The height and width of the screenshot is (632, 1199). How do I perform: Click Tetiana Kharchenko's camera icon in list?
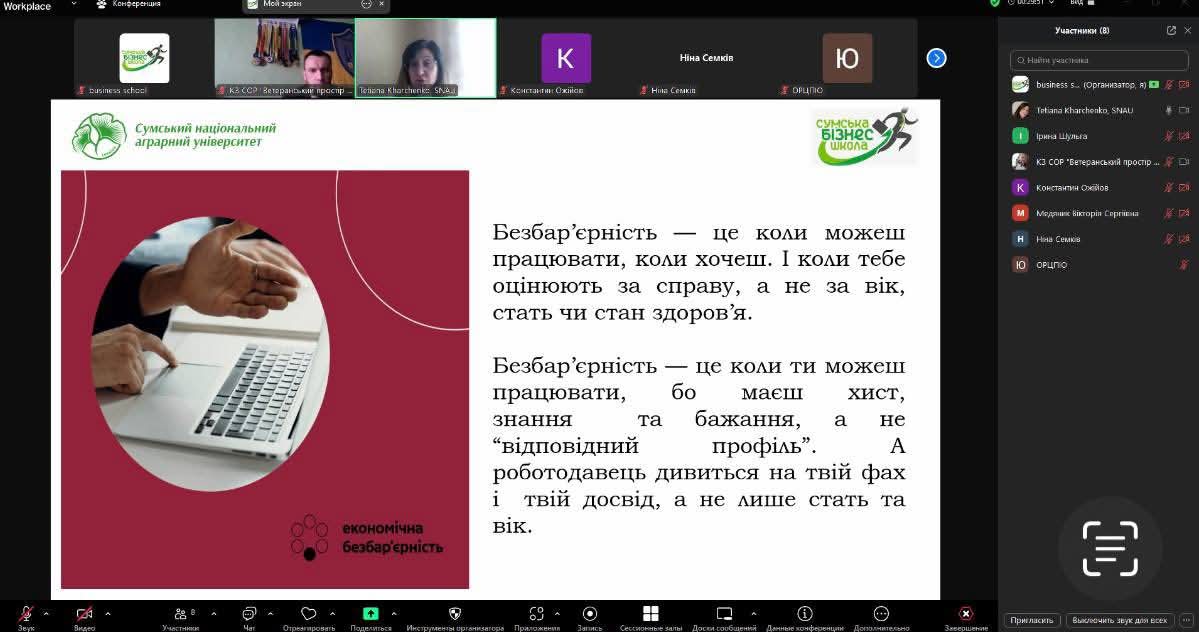1184,110
